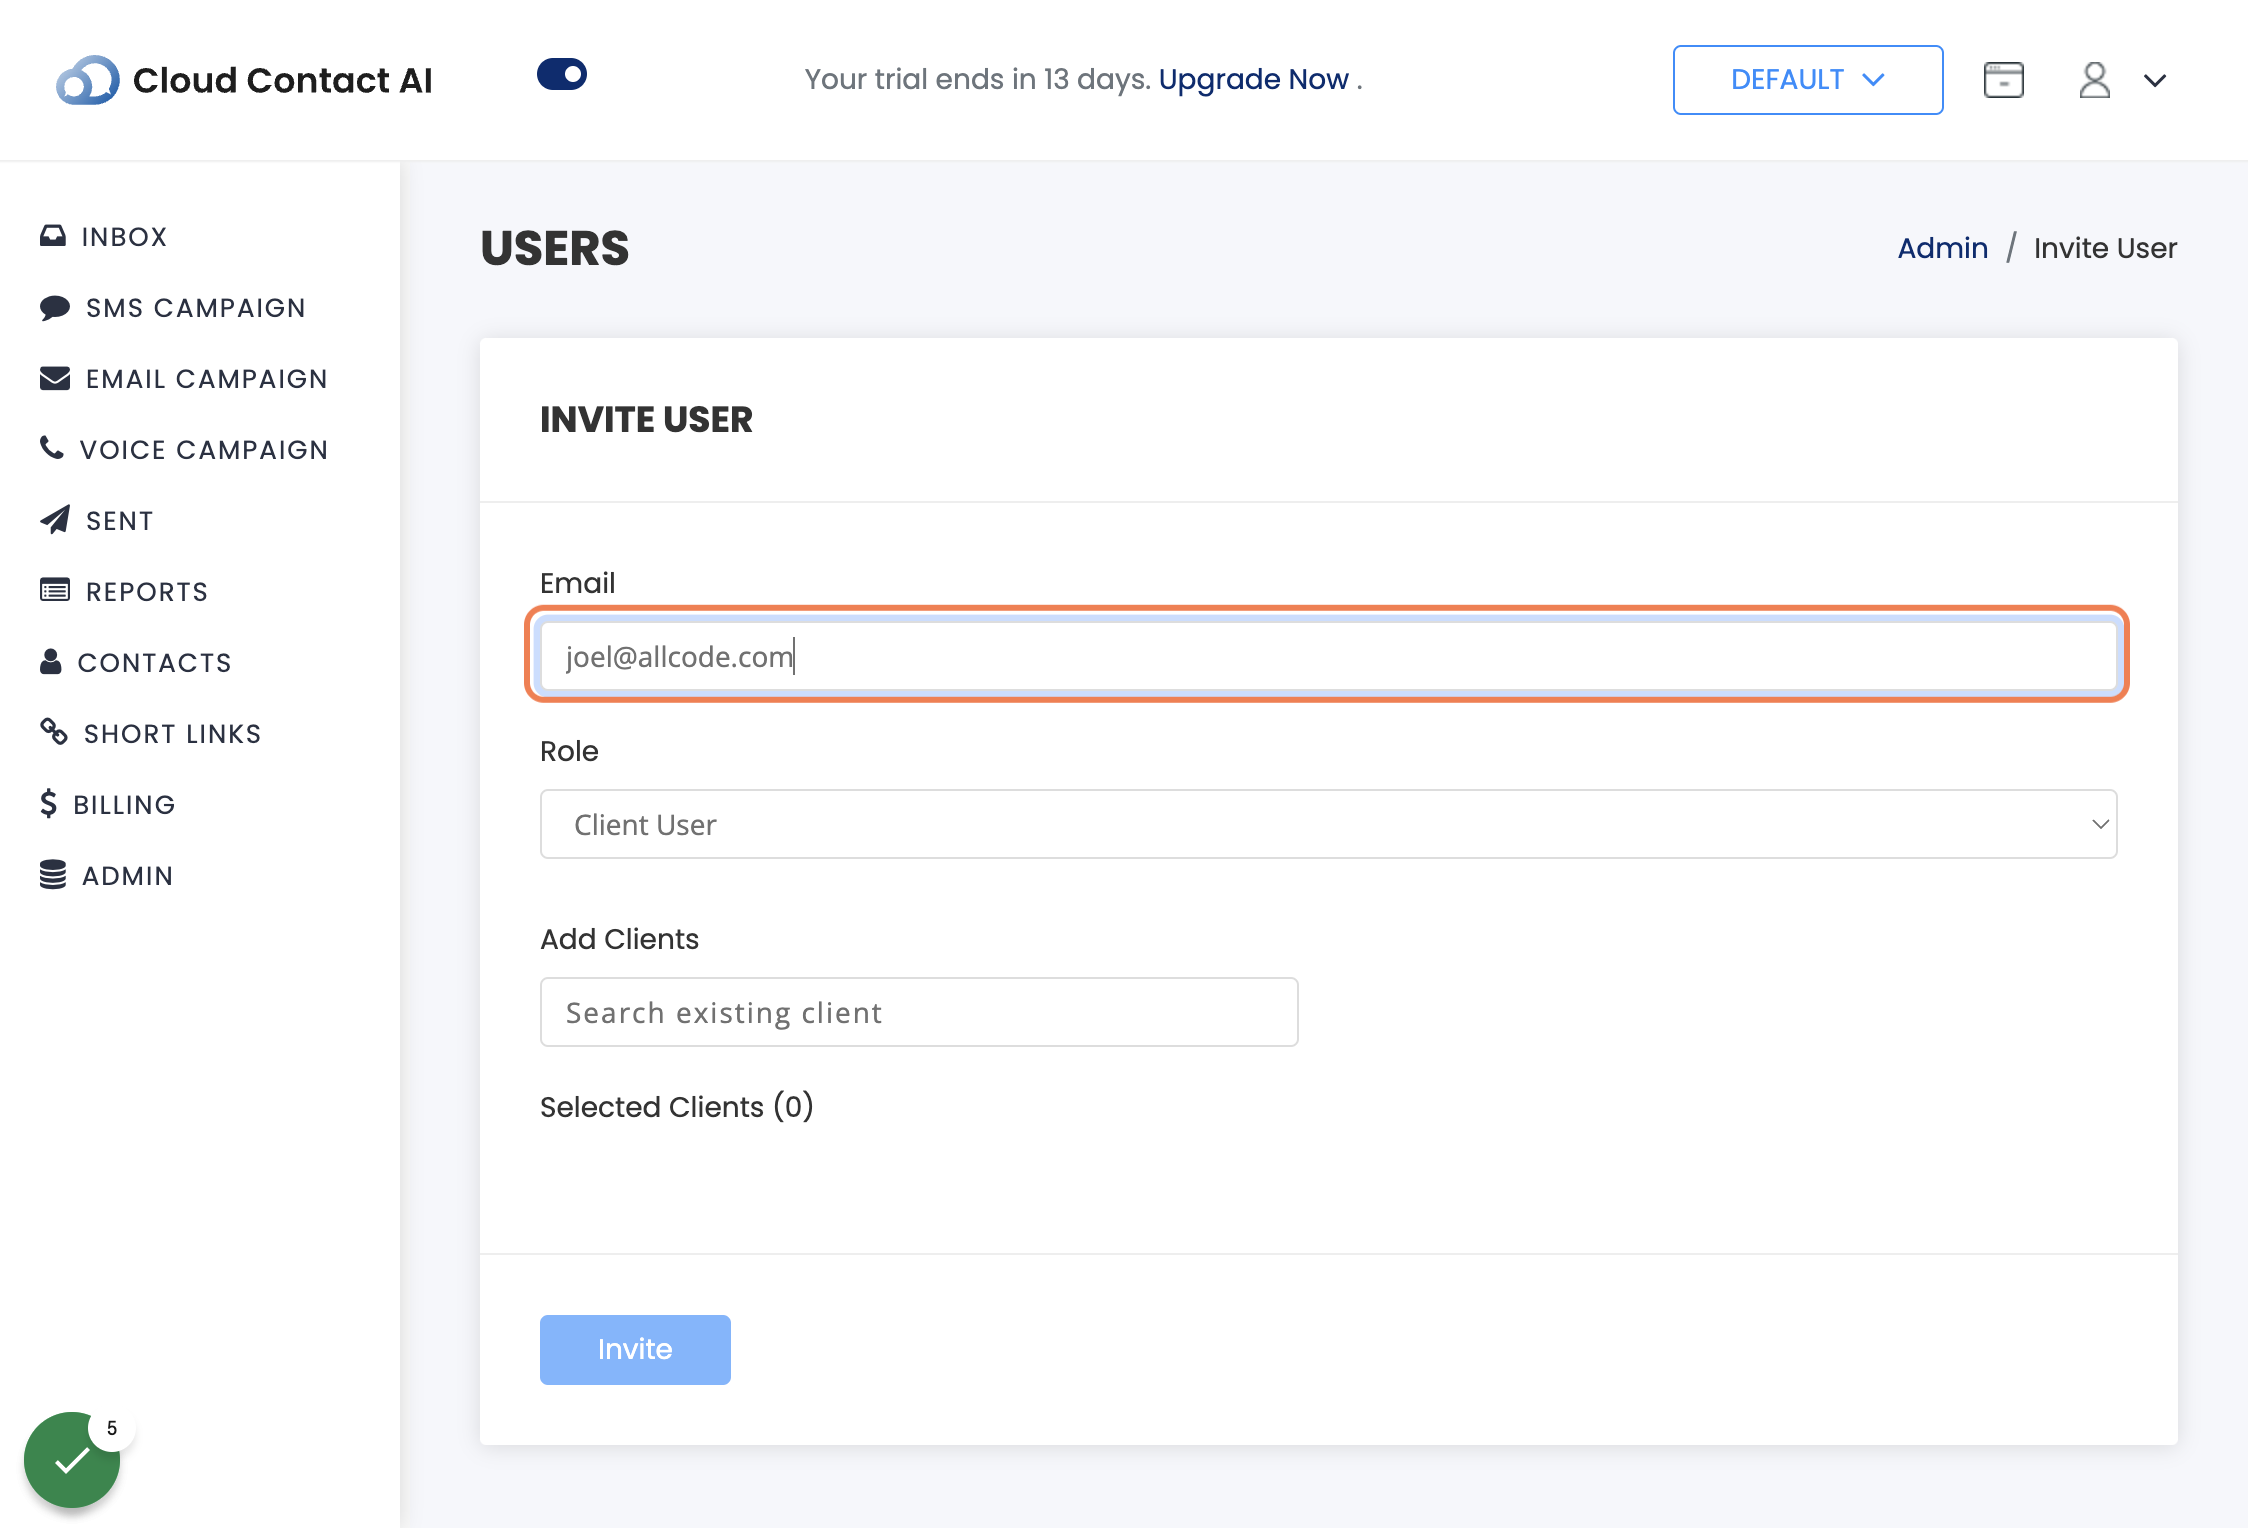
Task: Follow the Upgrade Now link
Action: [x=1254, y=79]
